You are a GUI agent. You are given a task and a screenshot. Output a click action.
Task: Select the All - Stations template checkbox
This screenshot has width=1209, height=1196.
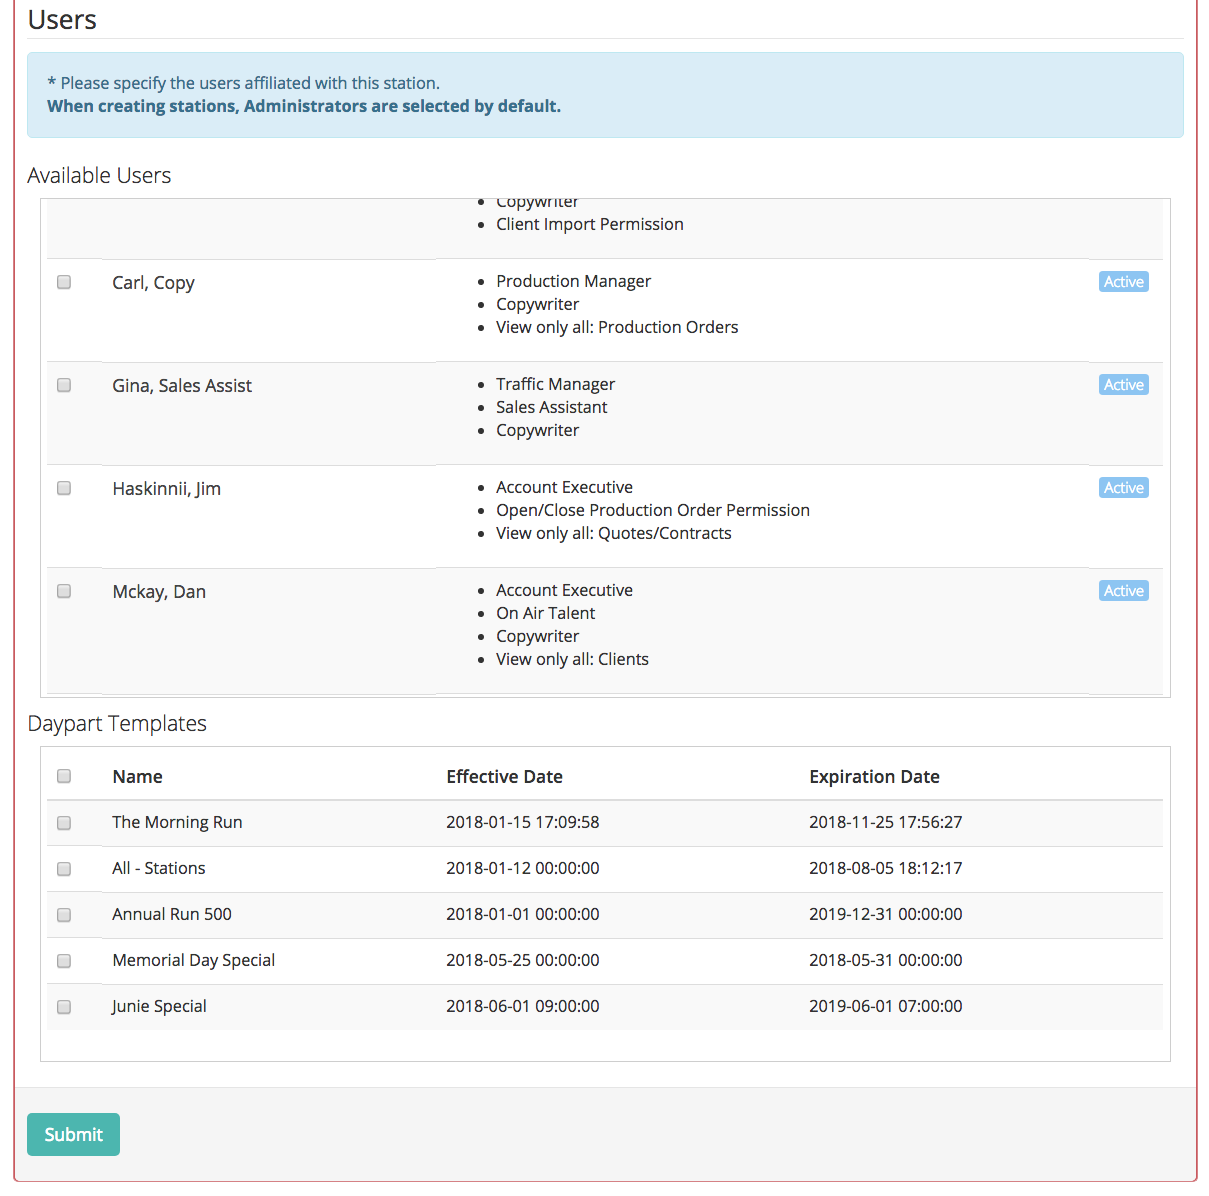[64, 869]
